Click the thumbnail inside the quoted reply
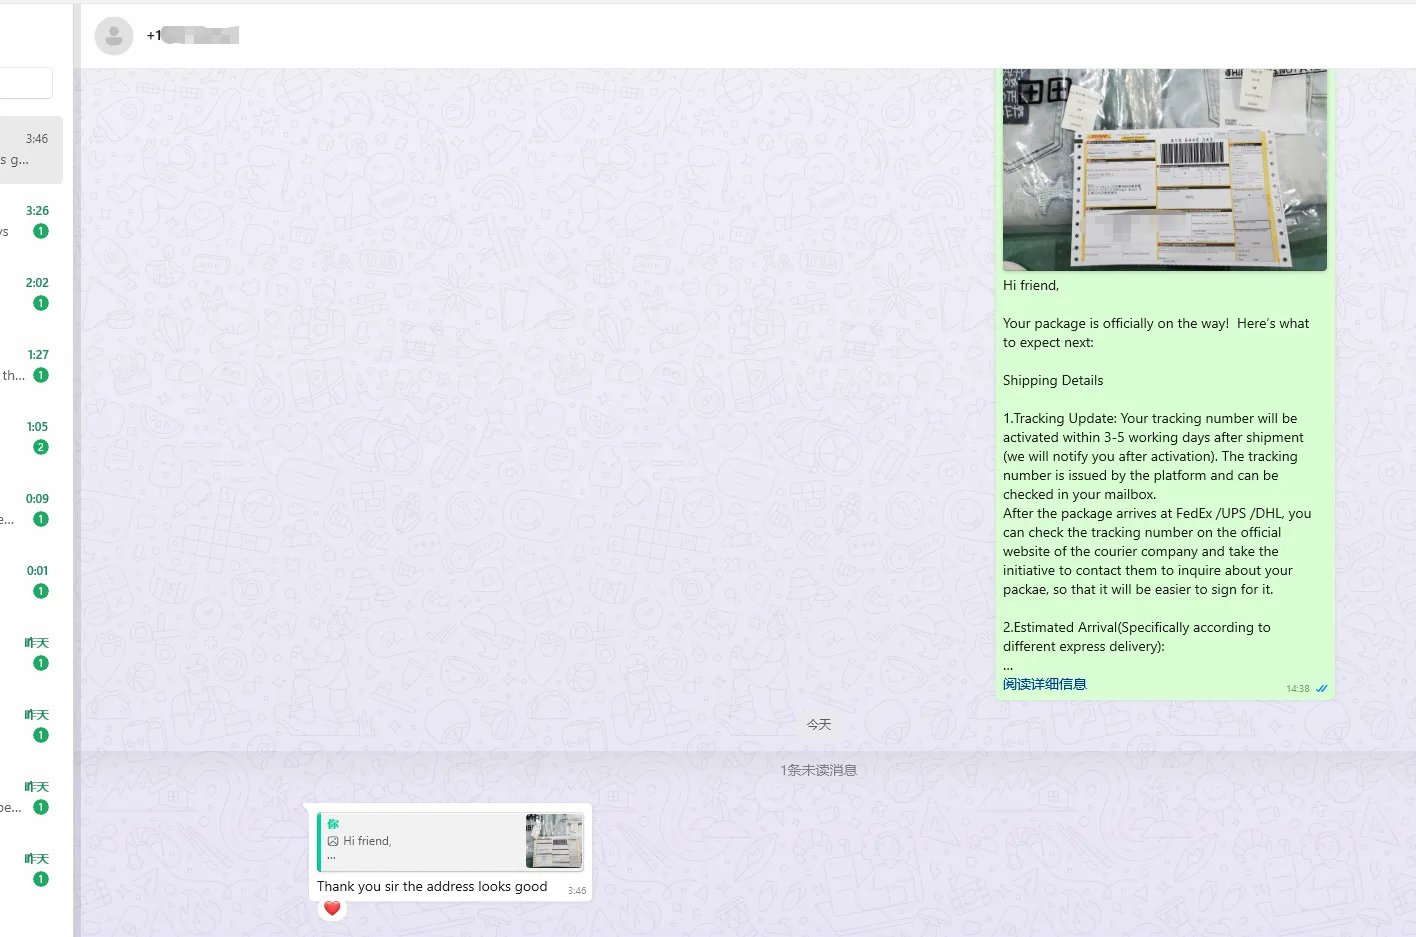Screen dimensions: 1416x937 (x=554, y=841)
